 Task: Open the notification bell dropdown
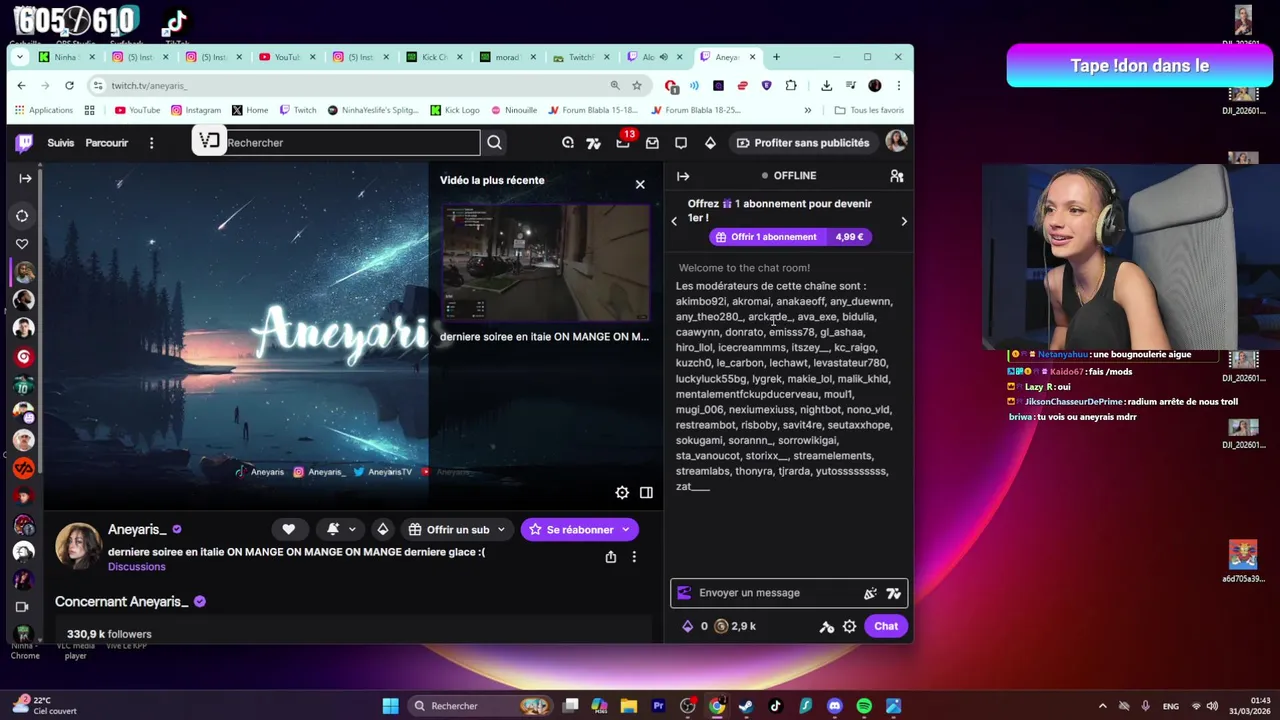click(341, 529)
